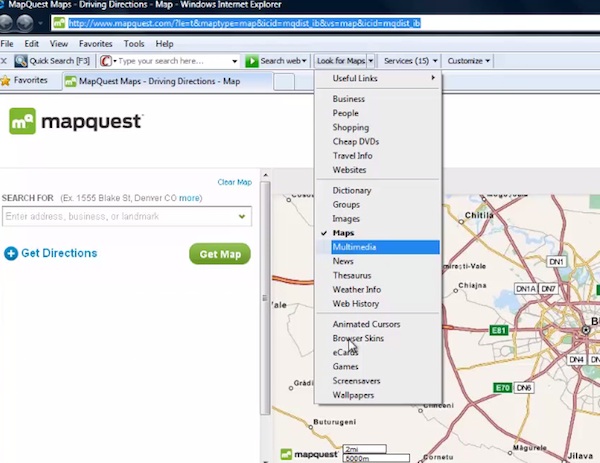This screenshot has width=600, height=463.
Task: Click the address search input field
Action: coord(127,217)
